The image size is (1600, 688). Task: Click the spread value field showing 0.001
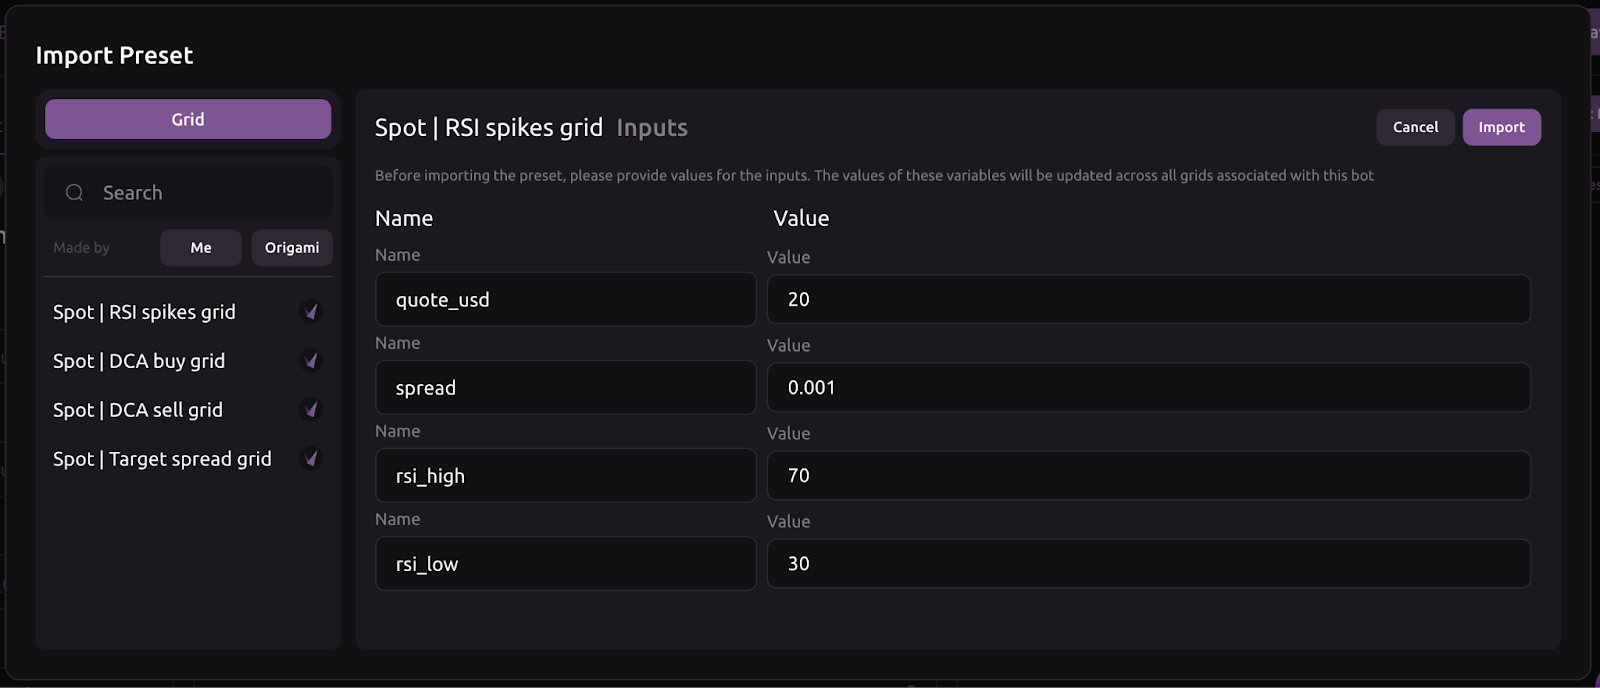click(1148, 388)
